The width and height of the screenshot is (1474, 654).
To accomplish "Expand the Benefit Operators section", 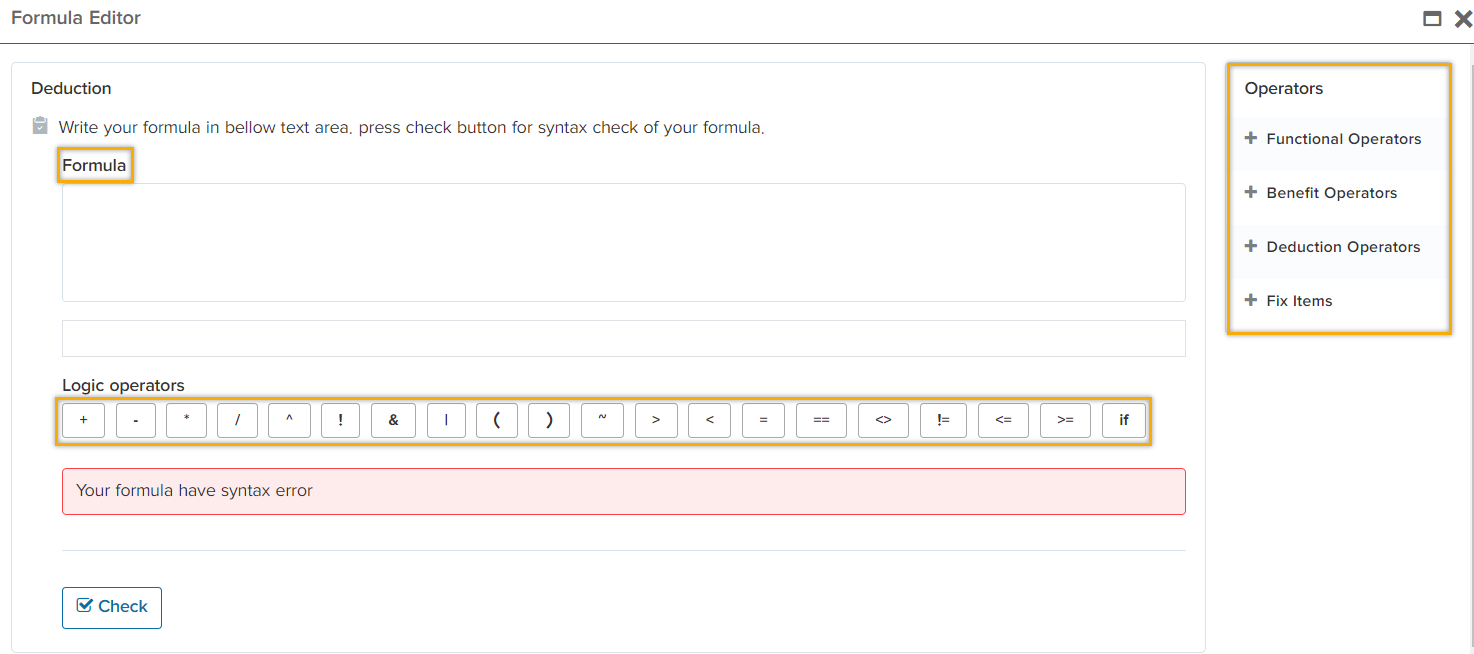I will point(1330,193).
